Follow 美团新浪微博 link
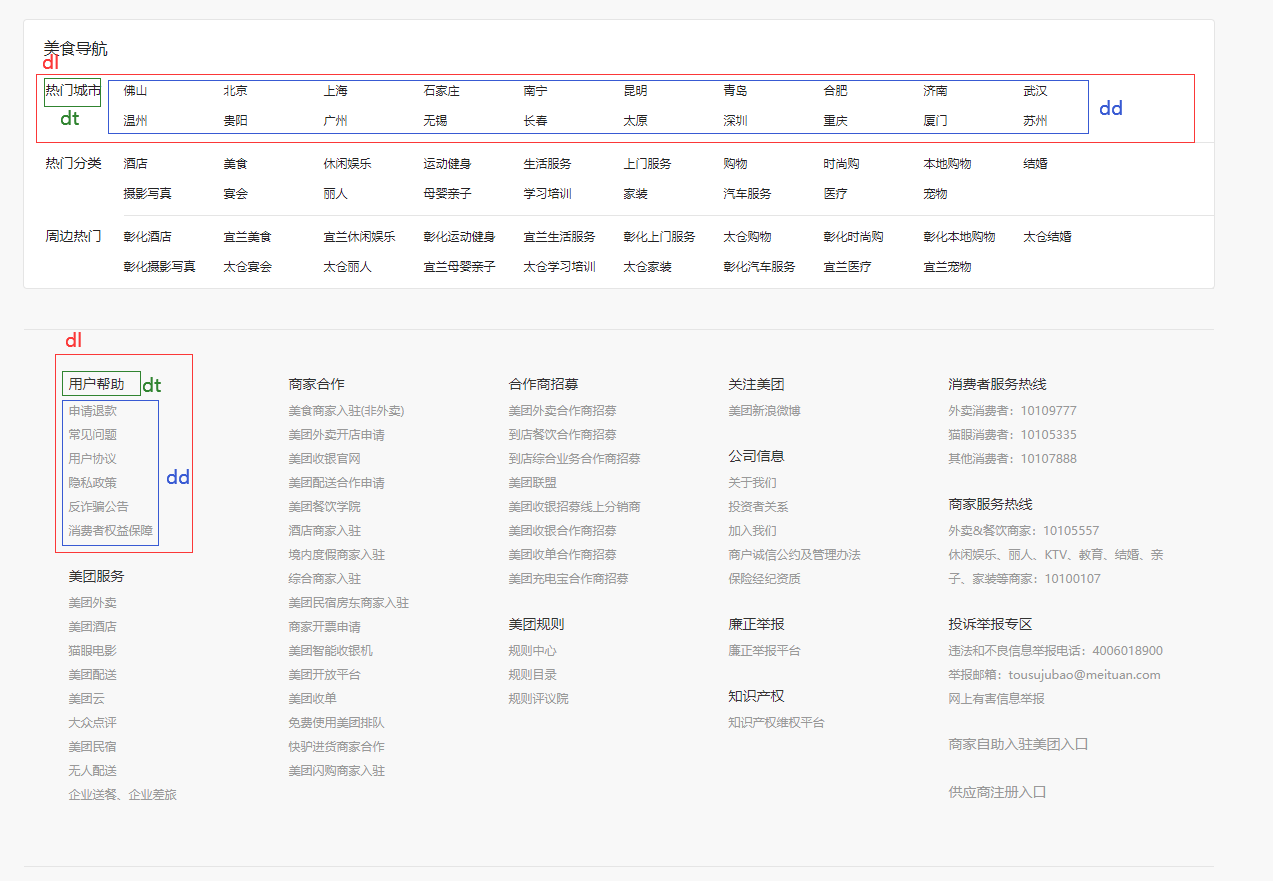This screenshot has height=881, width=1273. [764, 411]
